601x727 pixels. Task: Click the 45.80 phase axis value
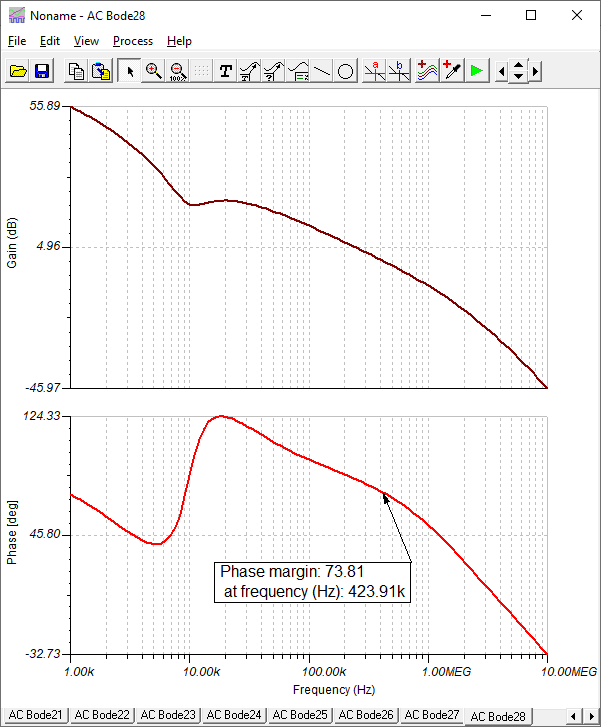45,534
